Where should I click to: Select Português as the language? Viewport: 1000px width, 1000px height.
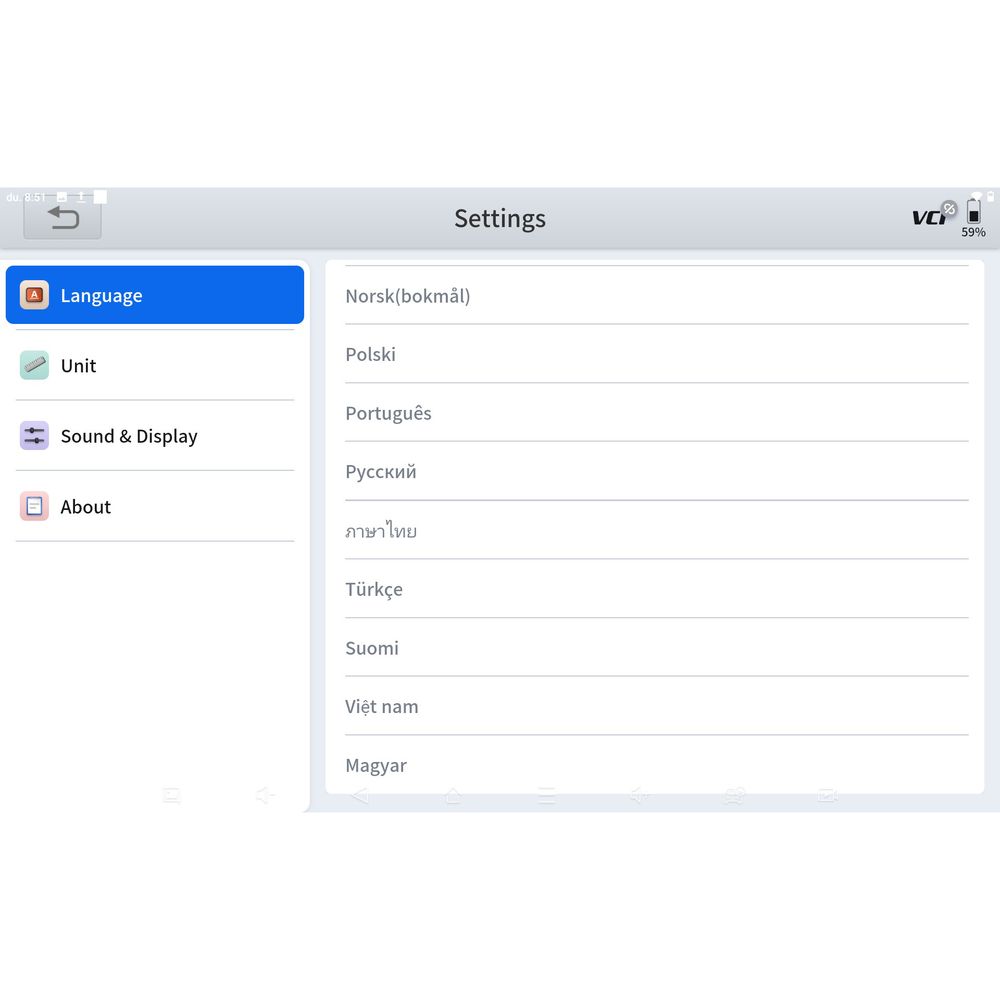[x=656, y=413]
